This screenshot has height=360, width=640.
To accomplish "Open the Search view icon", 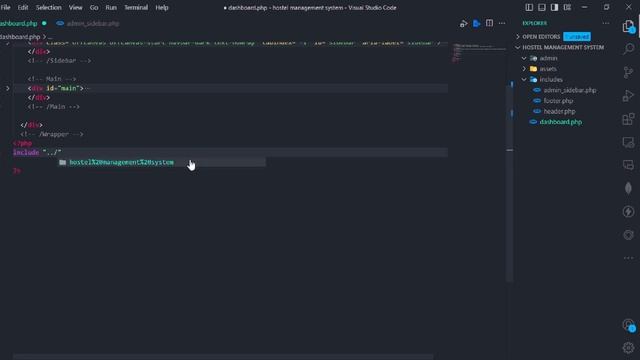I will (x=629, y=49).
